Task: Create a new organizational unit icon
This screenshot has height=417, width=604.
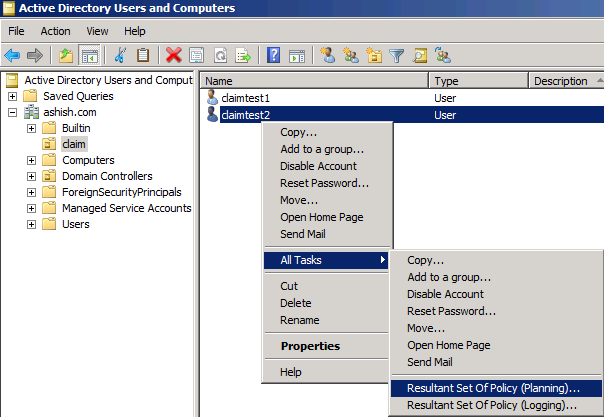Action: (374, 55)
